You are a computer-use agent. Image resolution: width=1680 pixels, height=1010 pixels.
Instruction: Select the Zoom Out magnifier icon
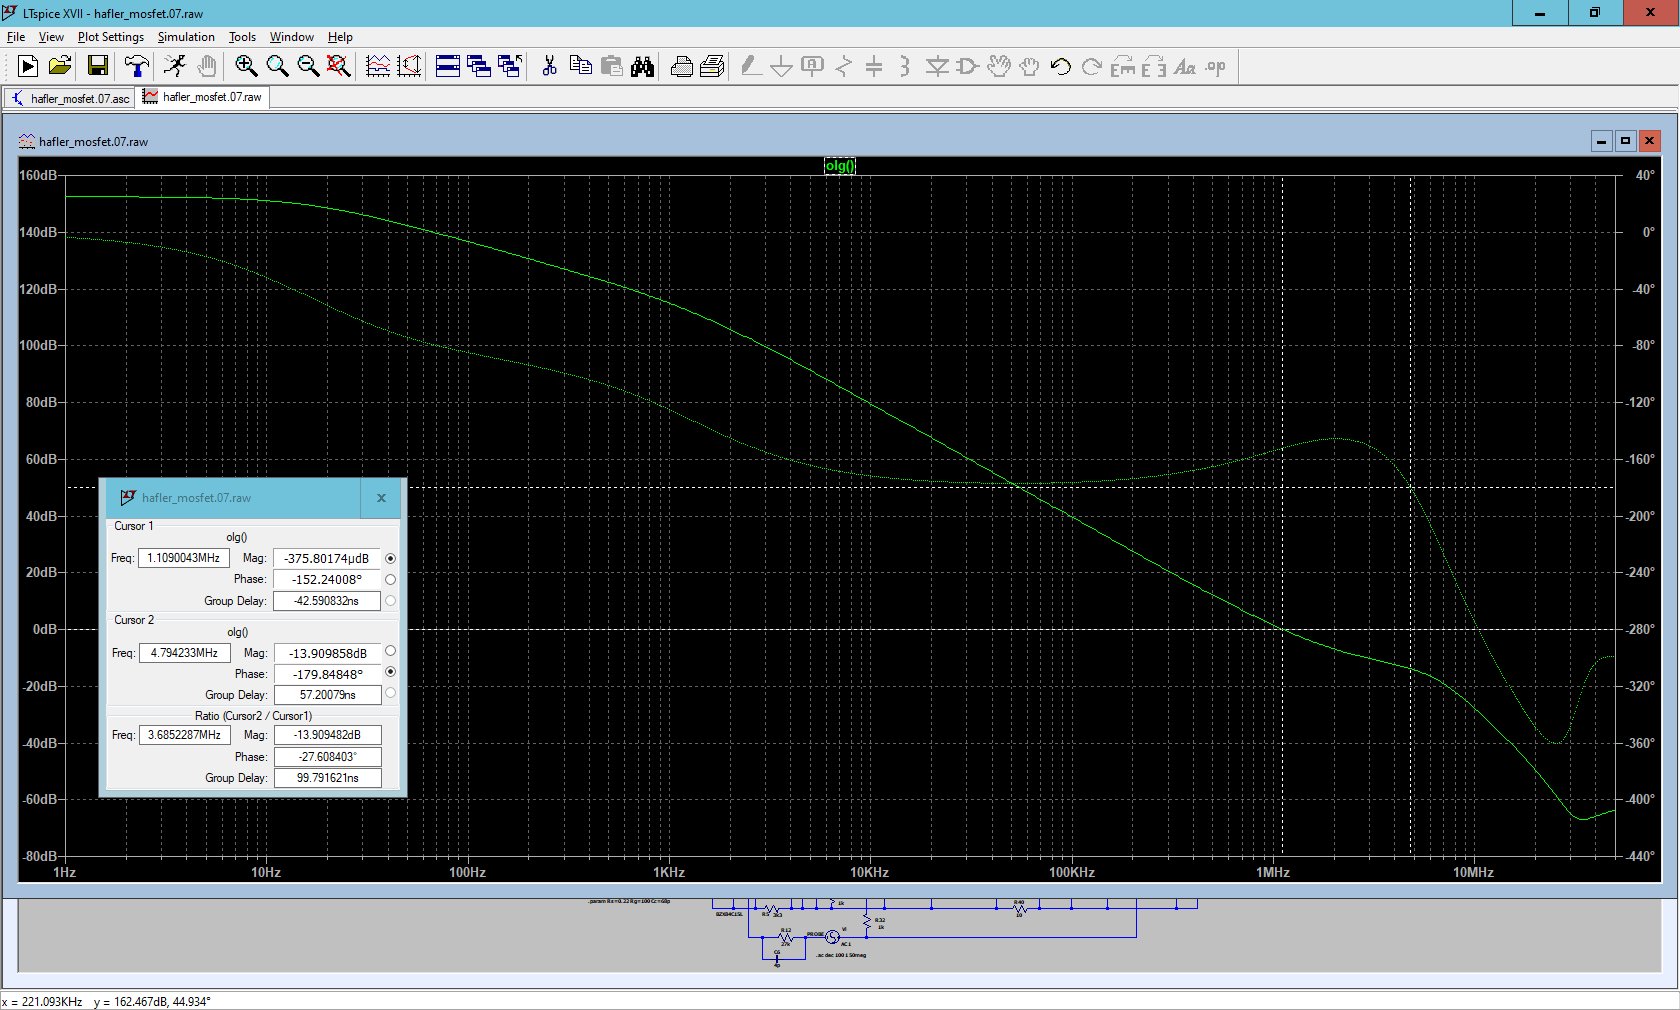tap(308, 66)
